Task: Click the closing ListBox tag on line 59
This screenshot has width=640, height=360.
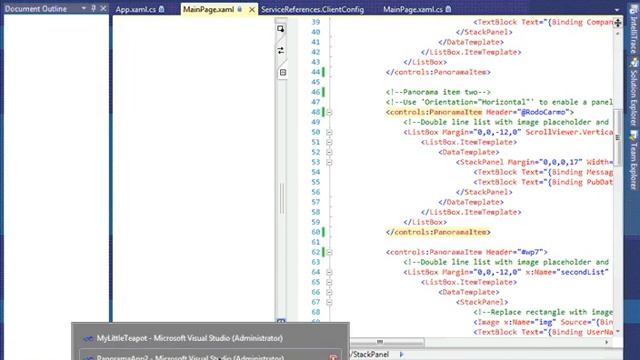Action: 425,222
